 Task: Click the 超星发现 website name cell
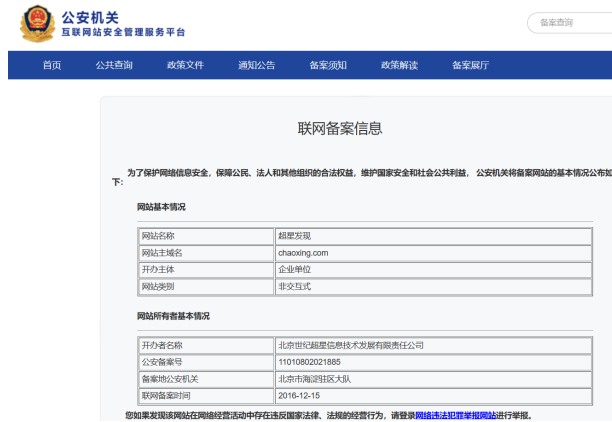295,236
